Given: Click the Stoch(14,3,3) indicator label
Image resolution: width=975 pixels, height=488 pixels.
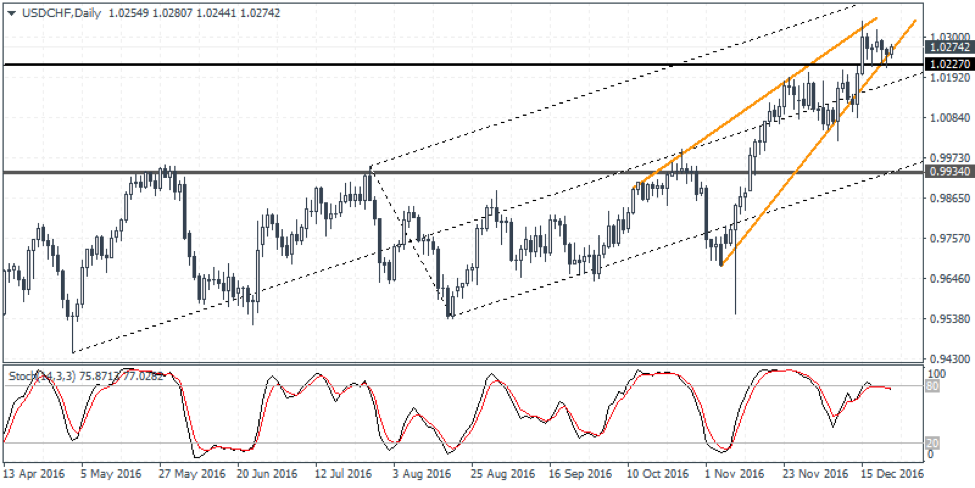Looking at the screenshot, I should [42, 375].
